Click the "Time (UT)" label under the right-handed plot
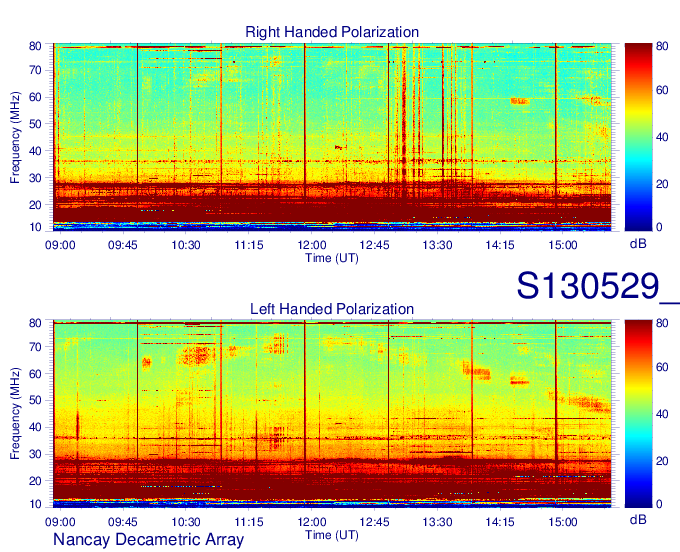 pos(332,258)
